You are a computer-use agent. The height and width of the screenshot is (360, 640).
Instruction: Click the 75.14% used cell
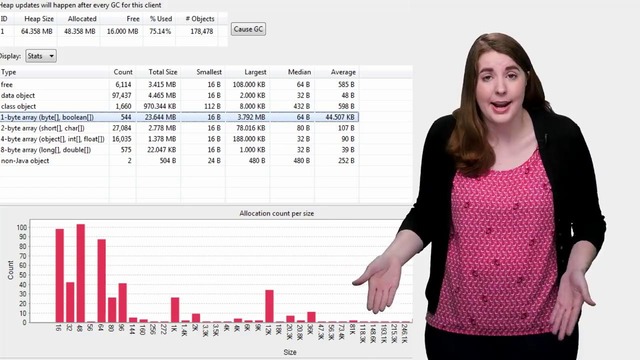[x=160, y=31]
